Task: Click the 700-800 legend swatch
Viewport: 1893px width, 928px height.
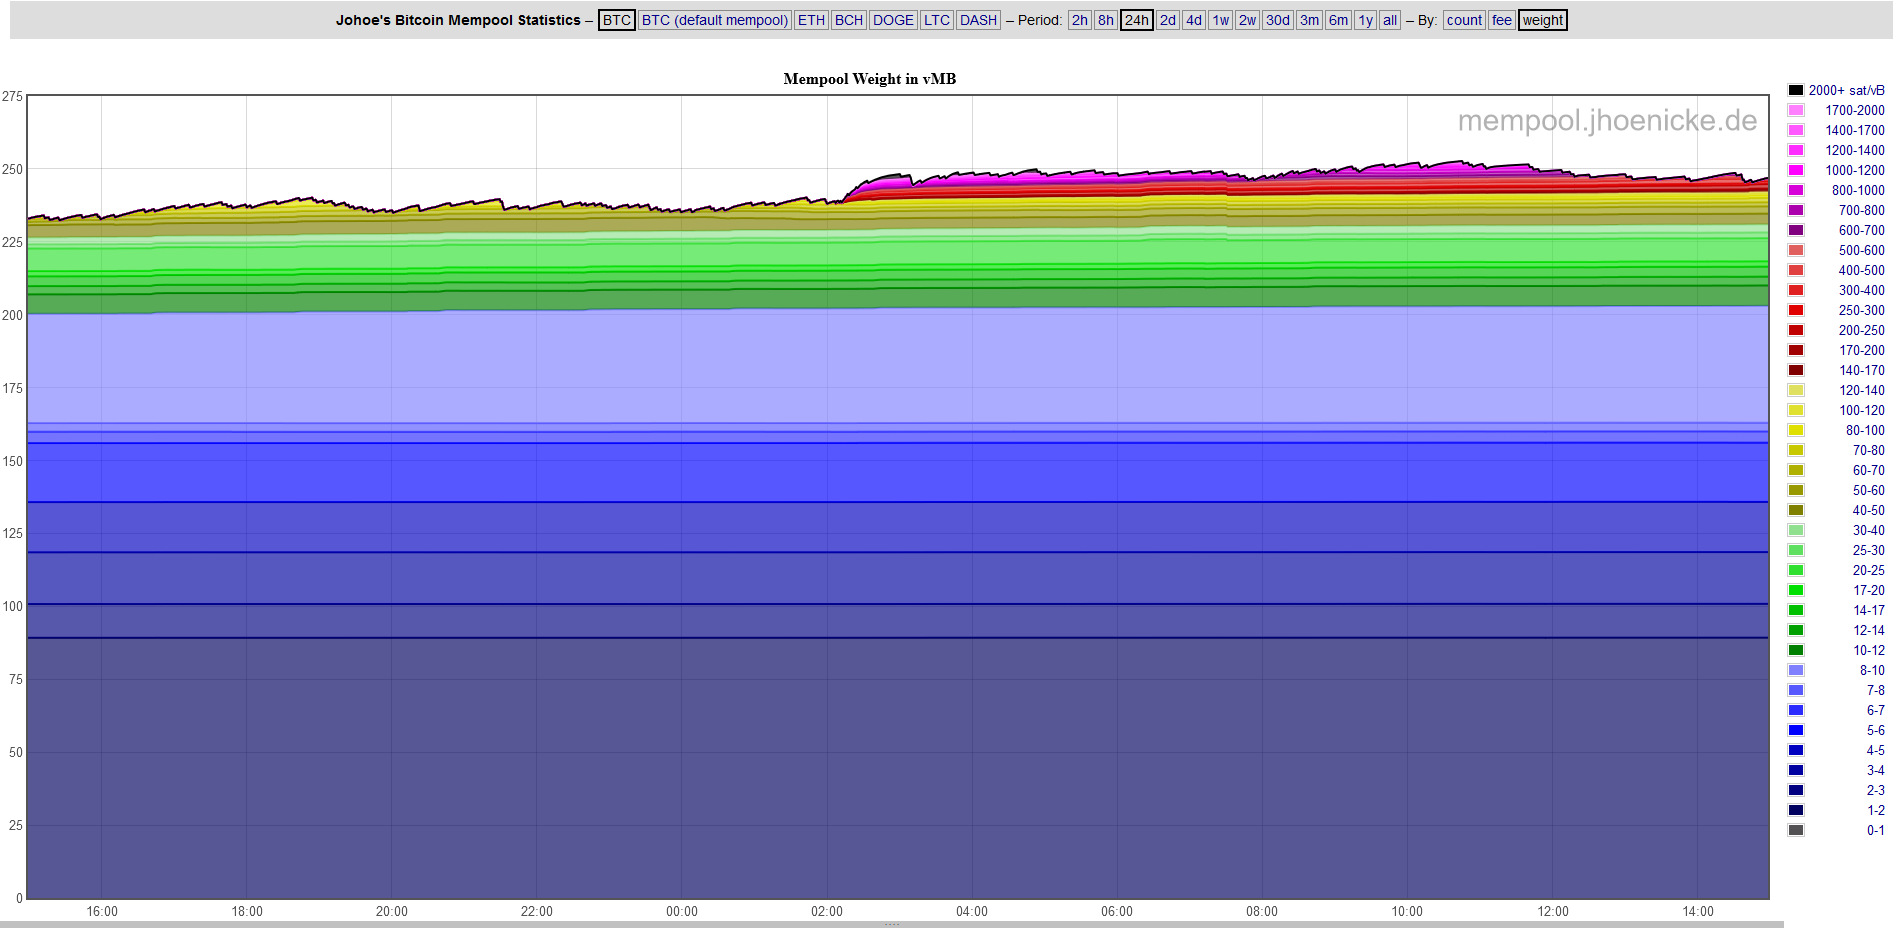Action: point(1796,210)
